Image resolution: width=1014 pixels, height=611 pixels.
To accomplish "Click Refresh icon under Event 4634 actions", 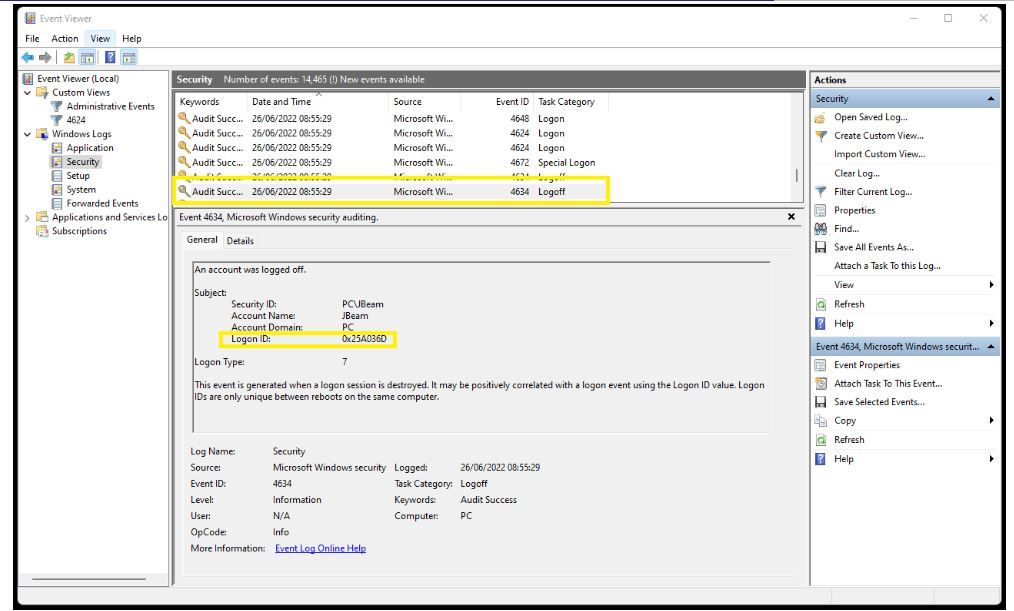I will click(x=821, y=440).
